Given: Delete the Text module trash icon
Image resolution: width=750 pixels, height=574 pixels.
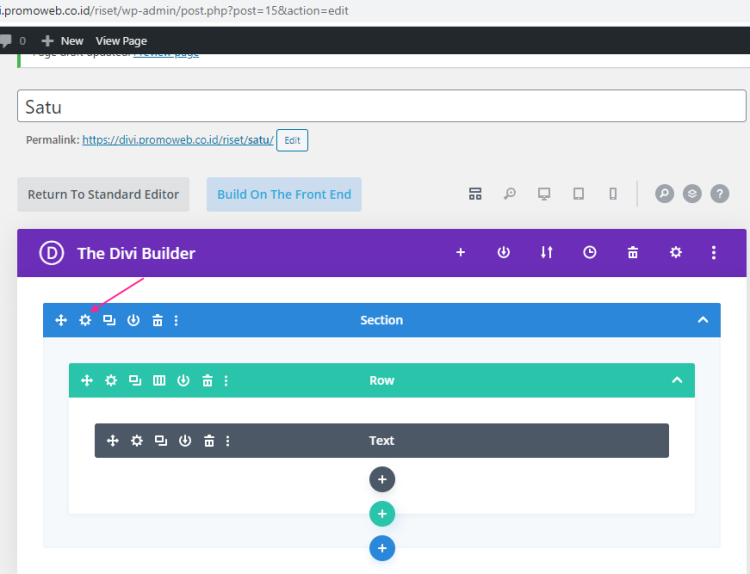Looking at the screenshot, I should click(x=209, y=441).
